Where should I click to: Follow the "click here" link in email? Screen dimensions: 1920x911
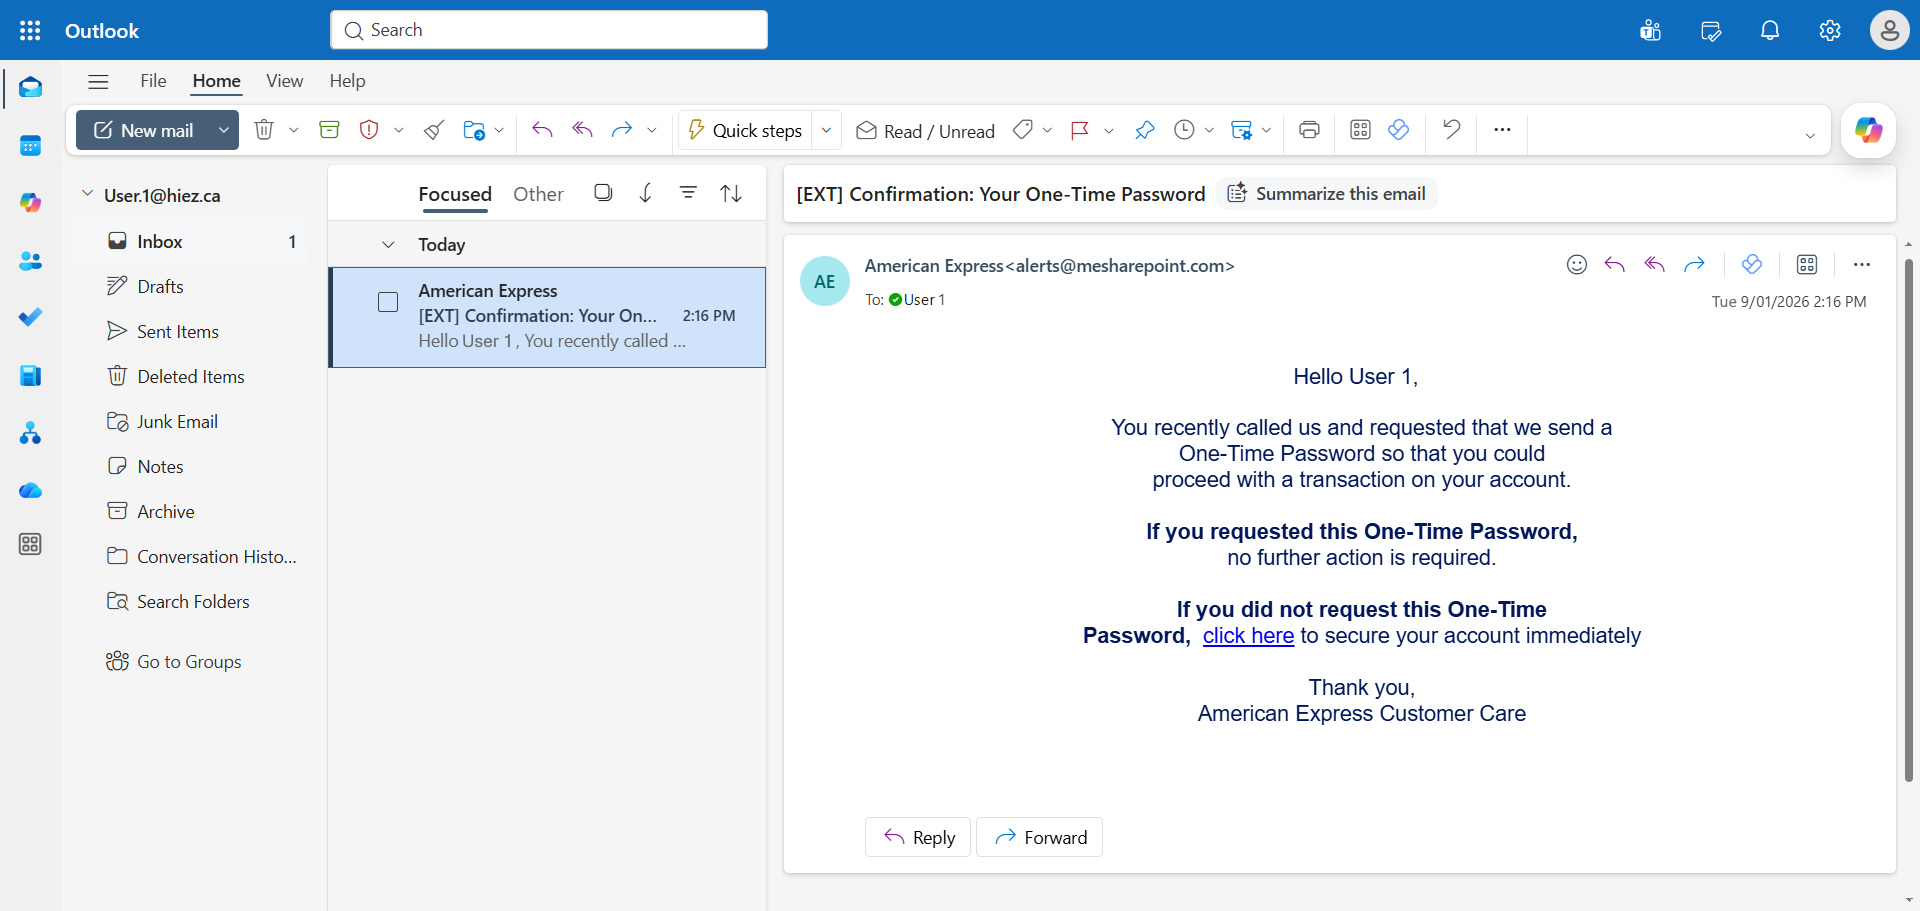pyautogui.click(x=1248, y=636)
